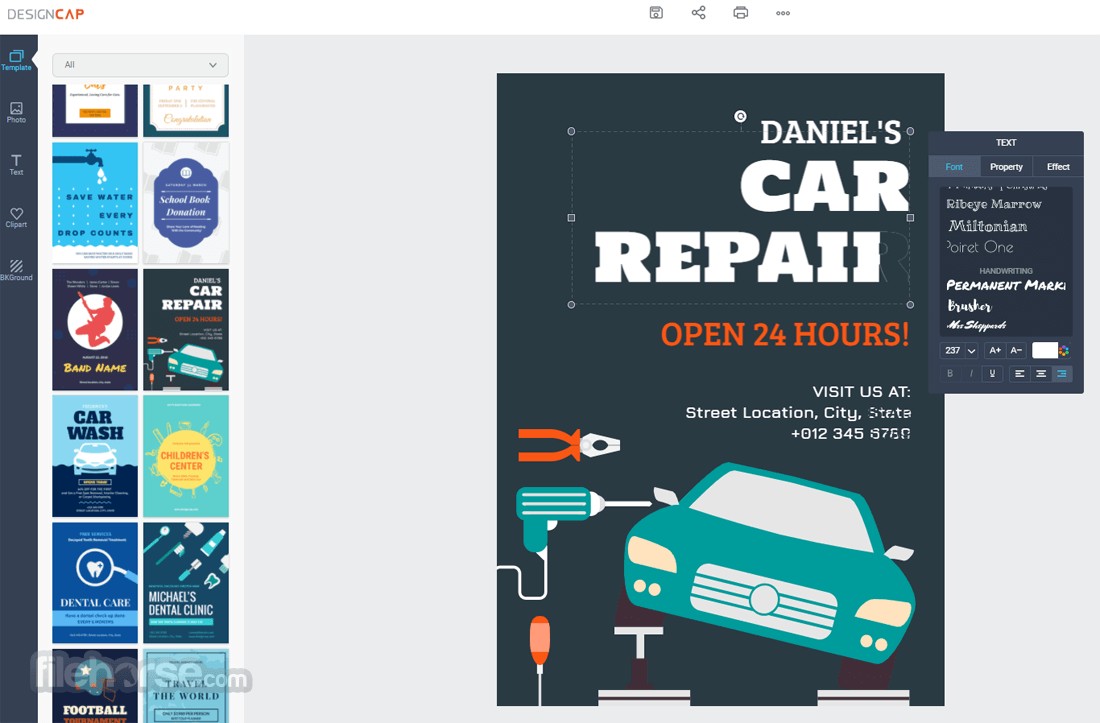Choose the Permanent Marker font
Viewport: 1100px width, 723px height.
pyautogui.click(x=1006, y=285)
